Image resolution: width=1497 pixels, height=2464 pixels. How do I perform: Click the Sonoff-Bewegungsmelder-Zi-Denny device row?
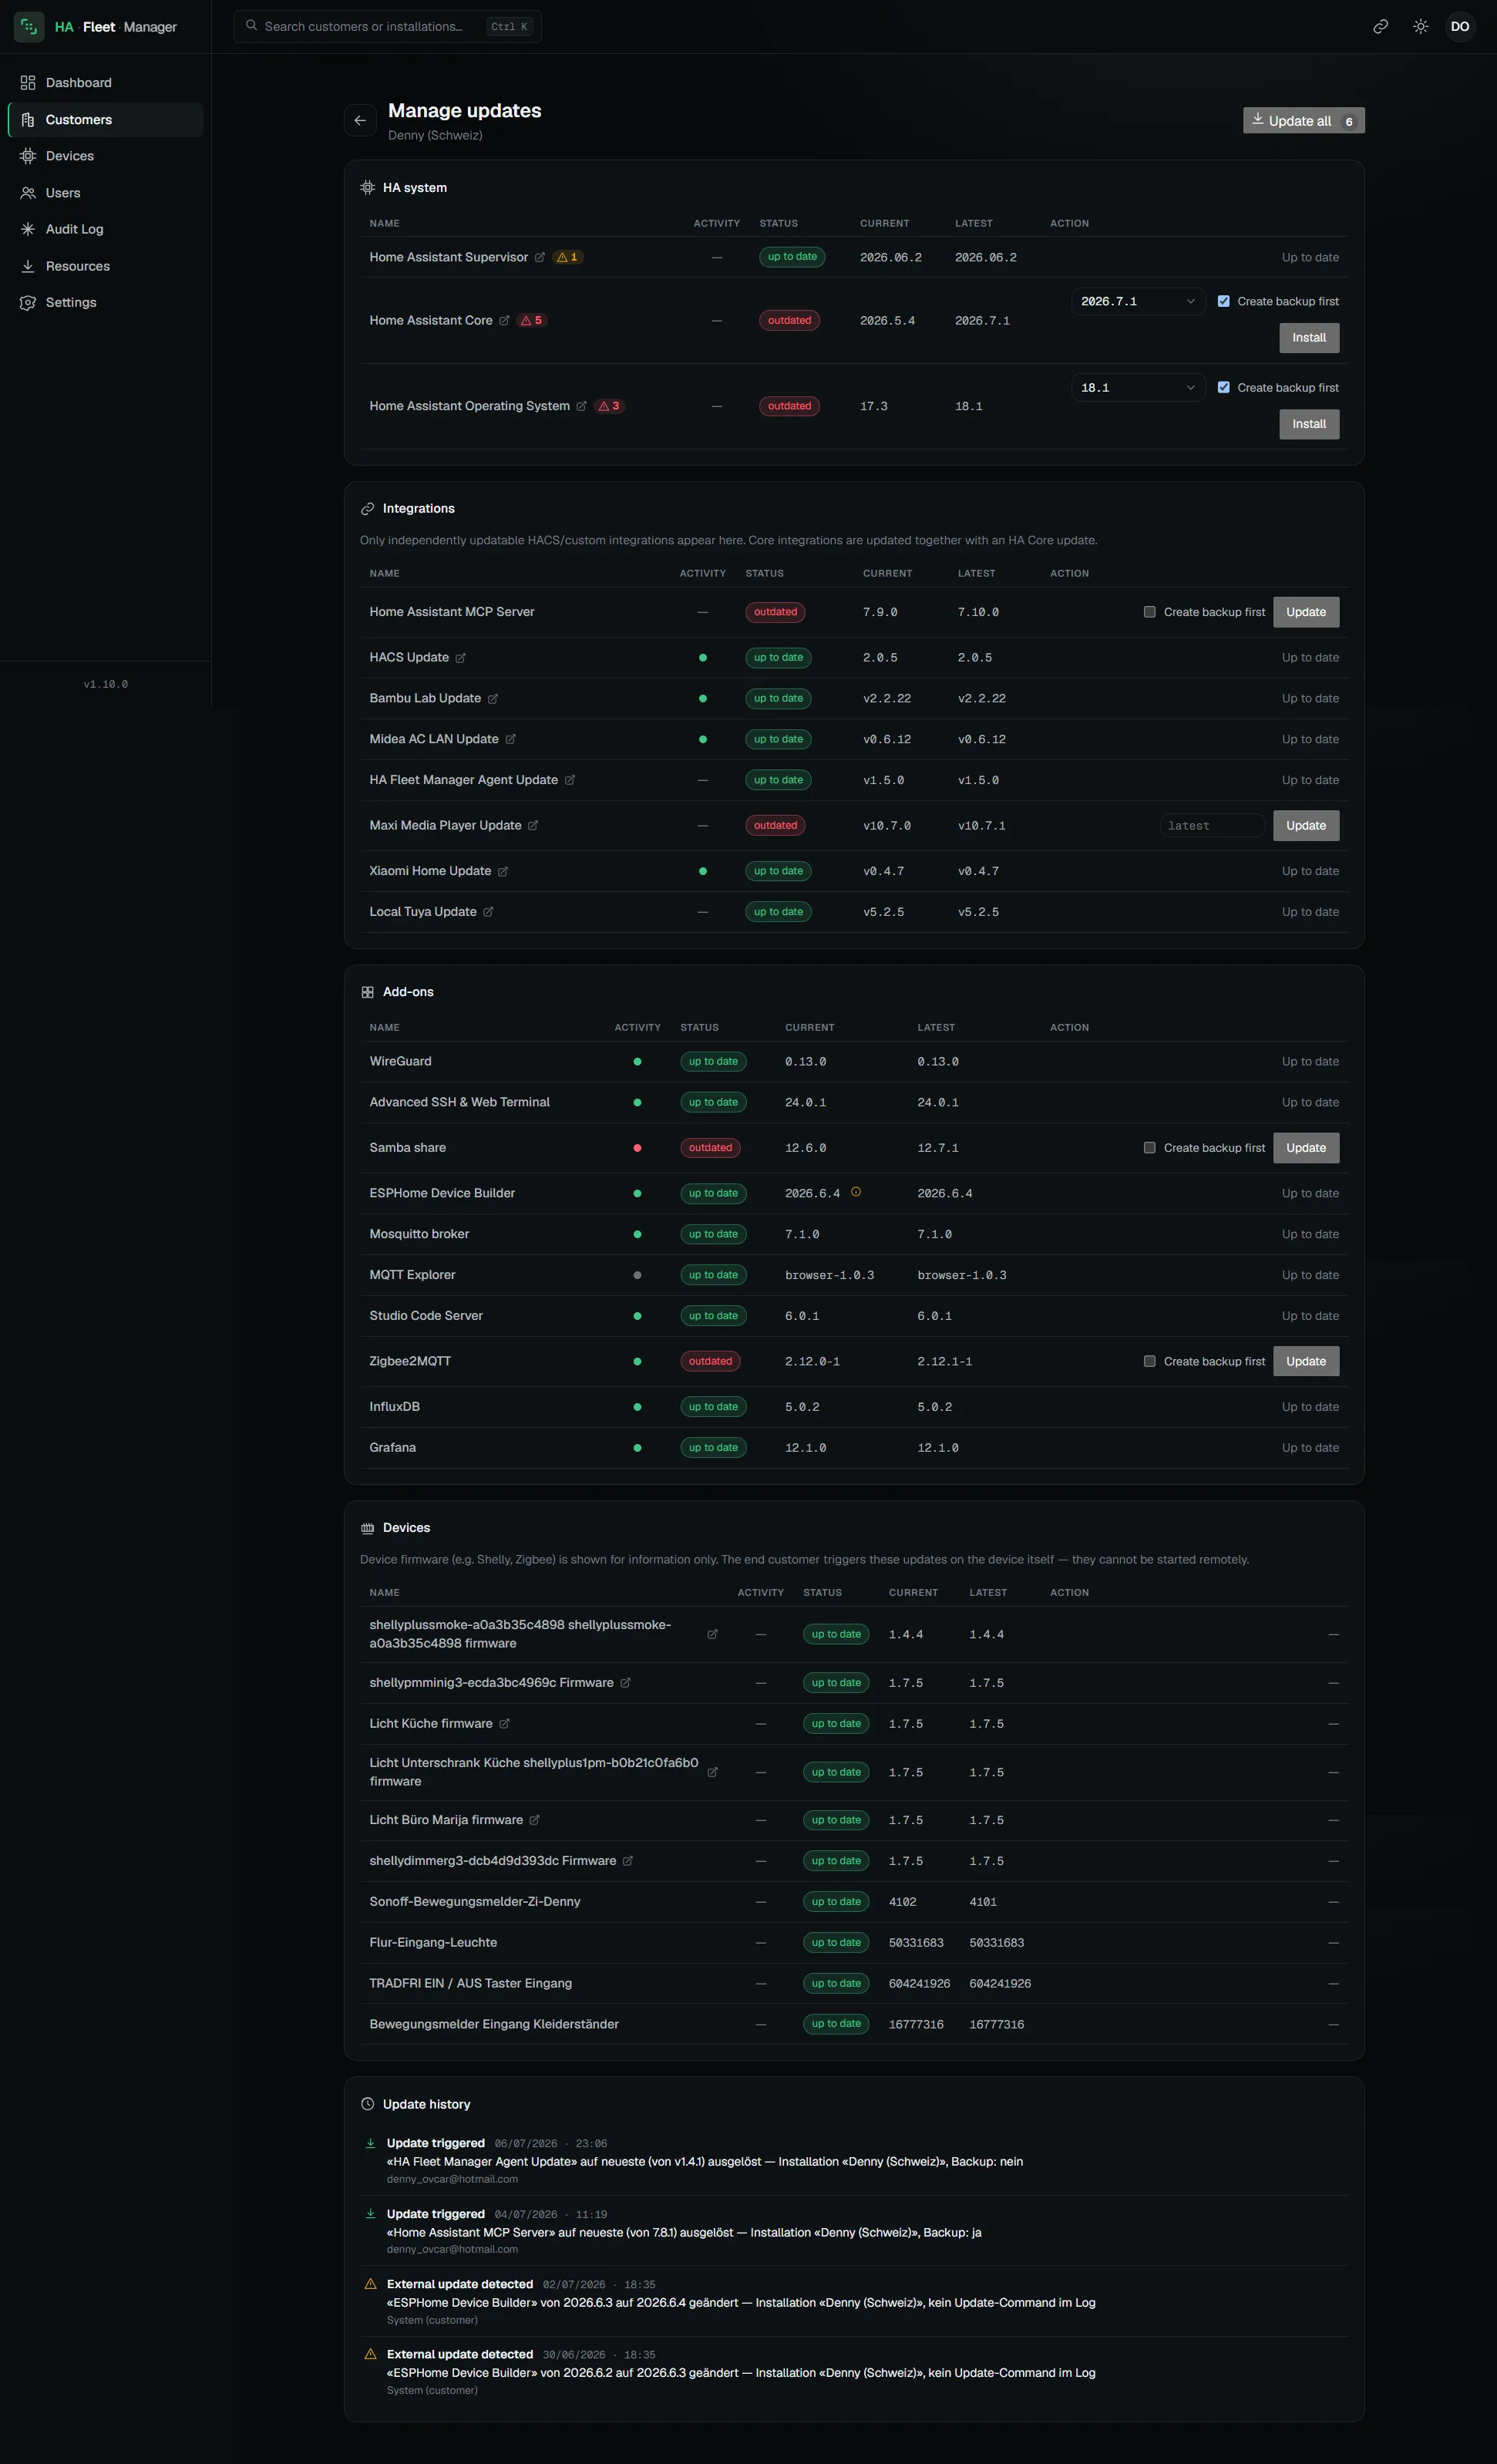coord(854,1902)
